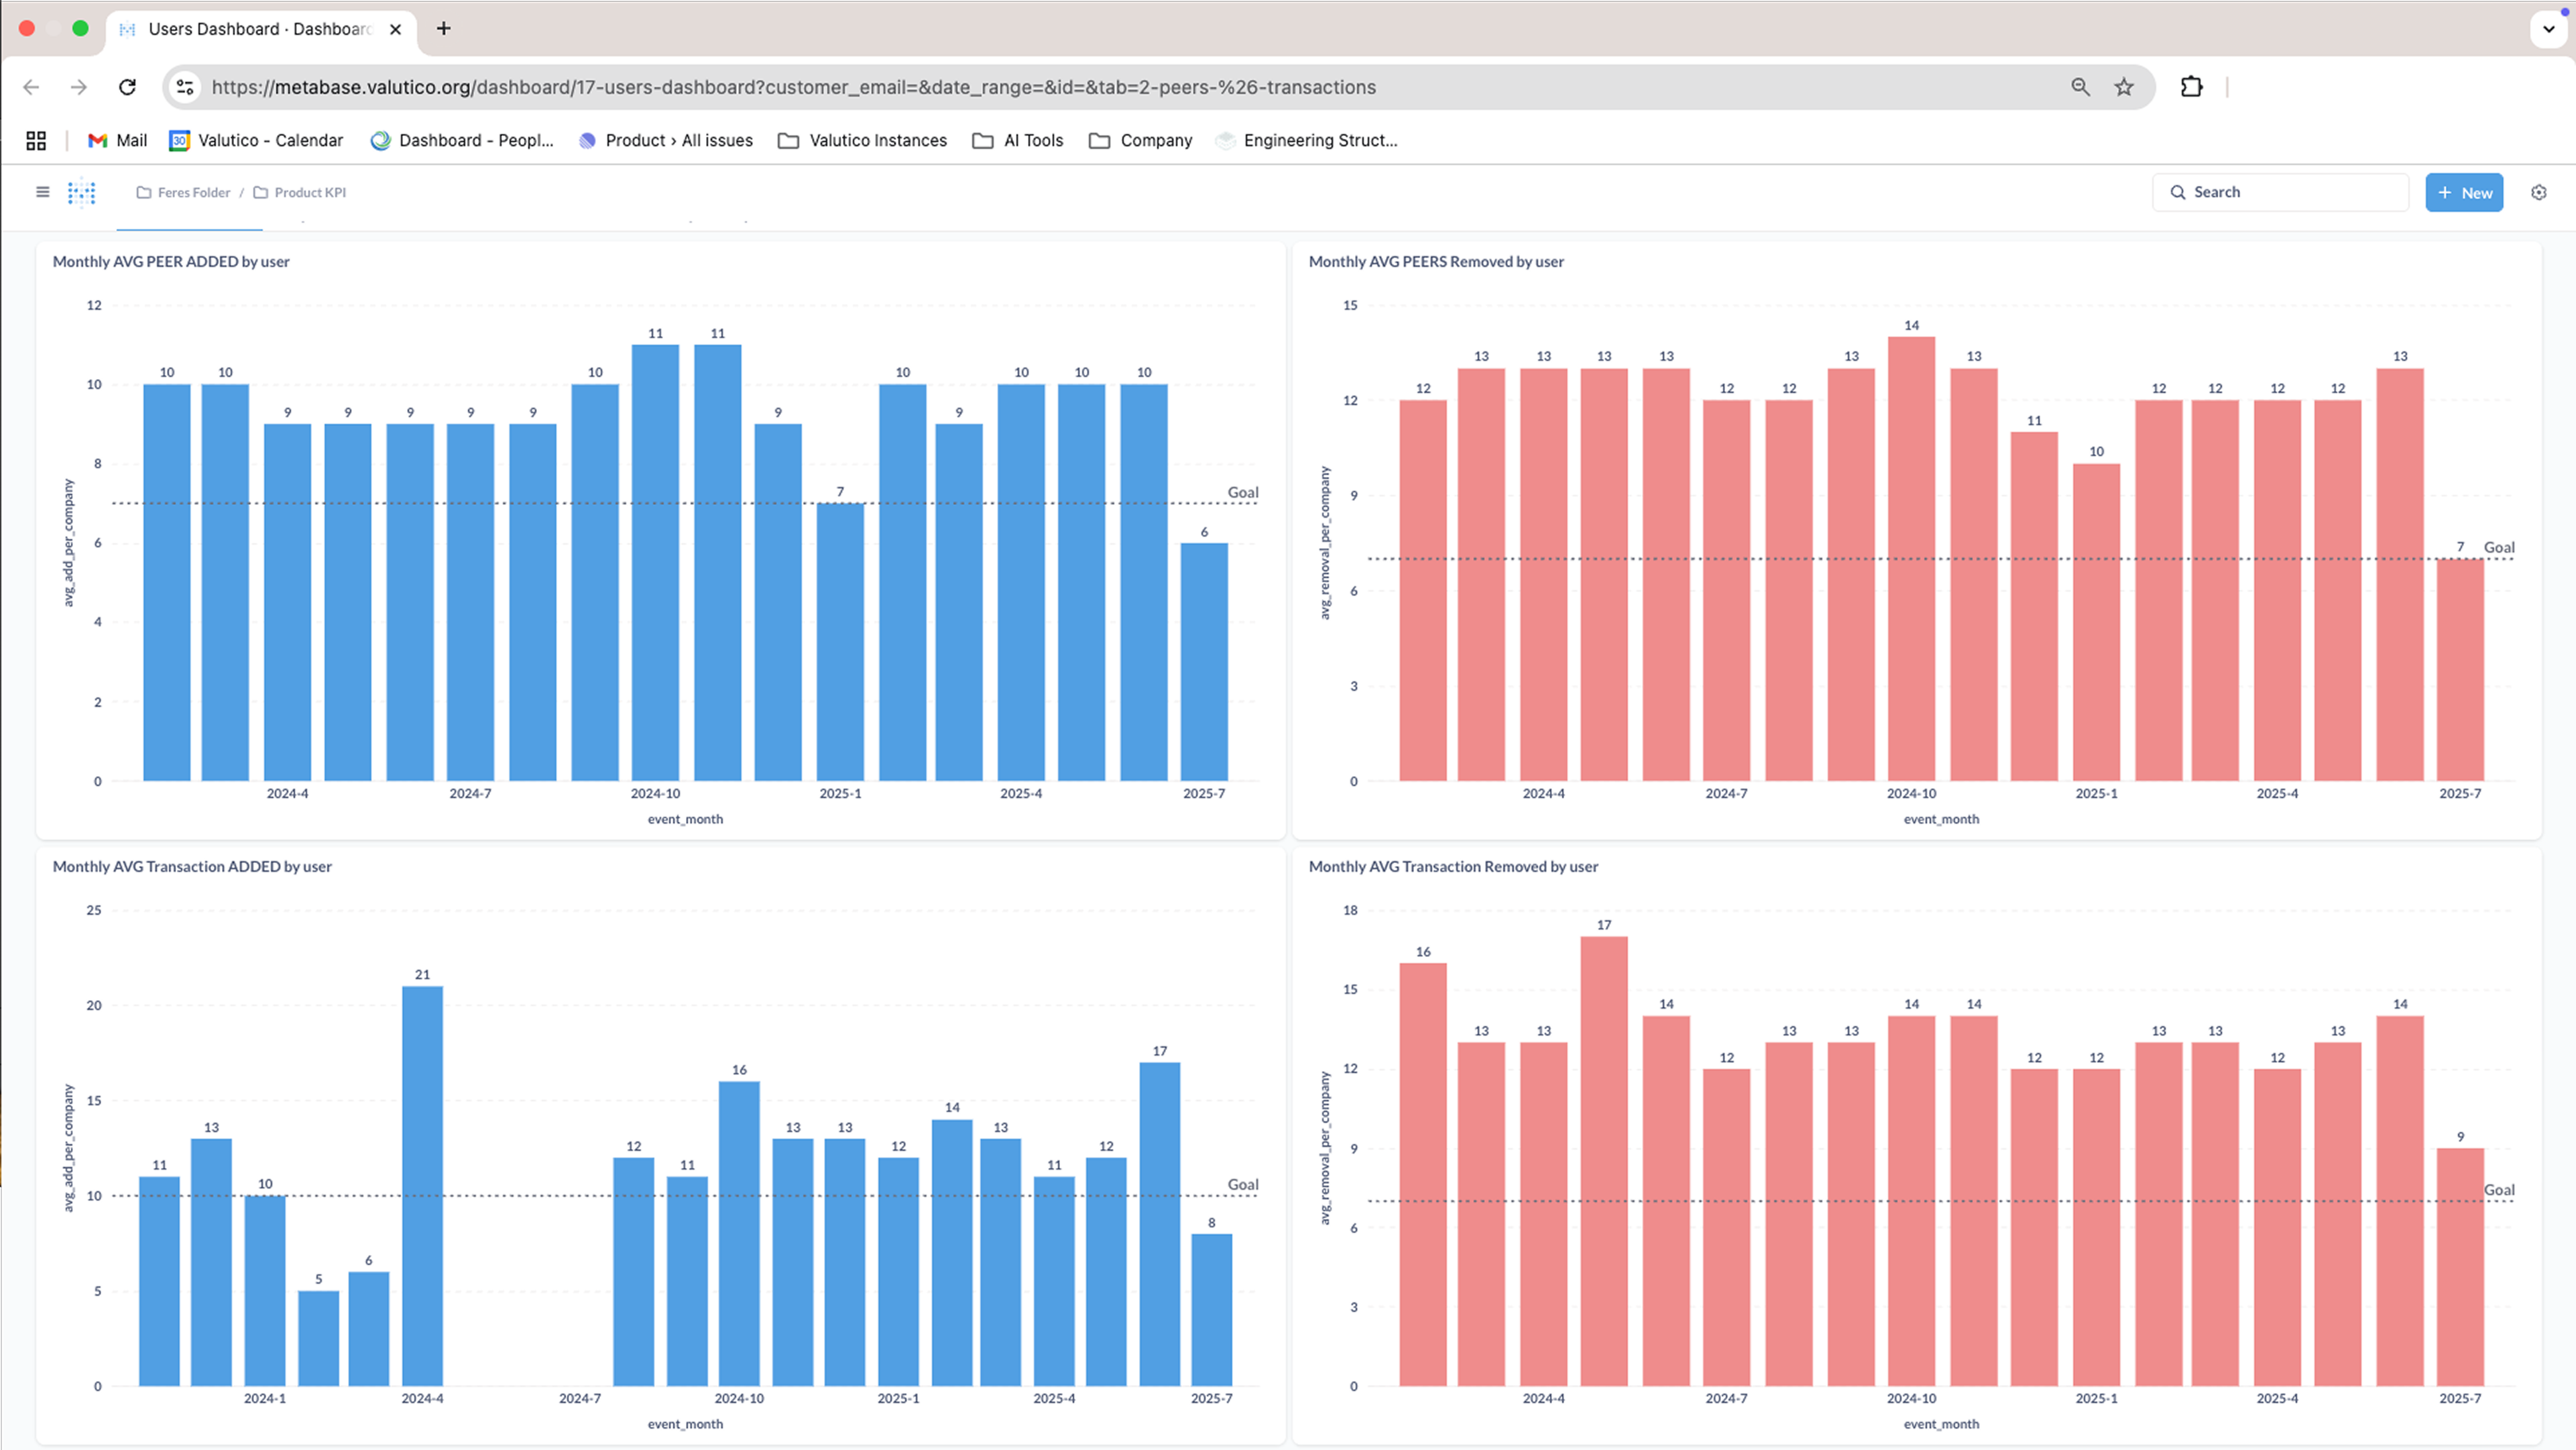Open a new browser tab

coord(443,29)
